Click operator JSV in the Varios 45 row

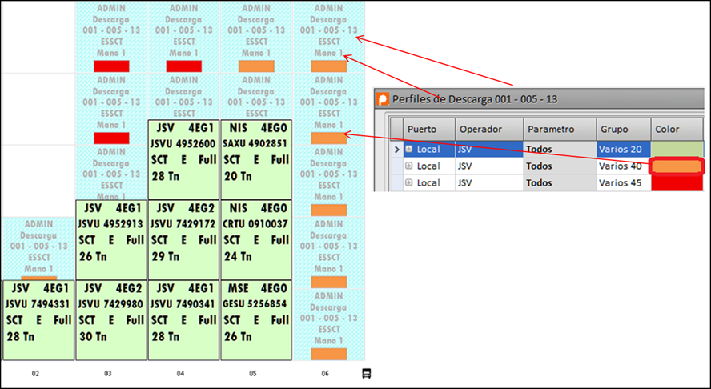coord(489,183)
